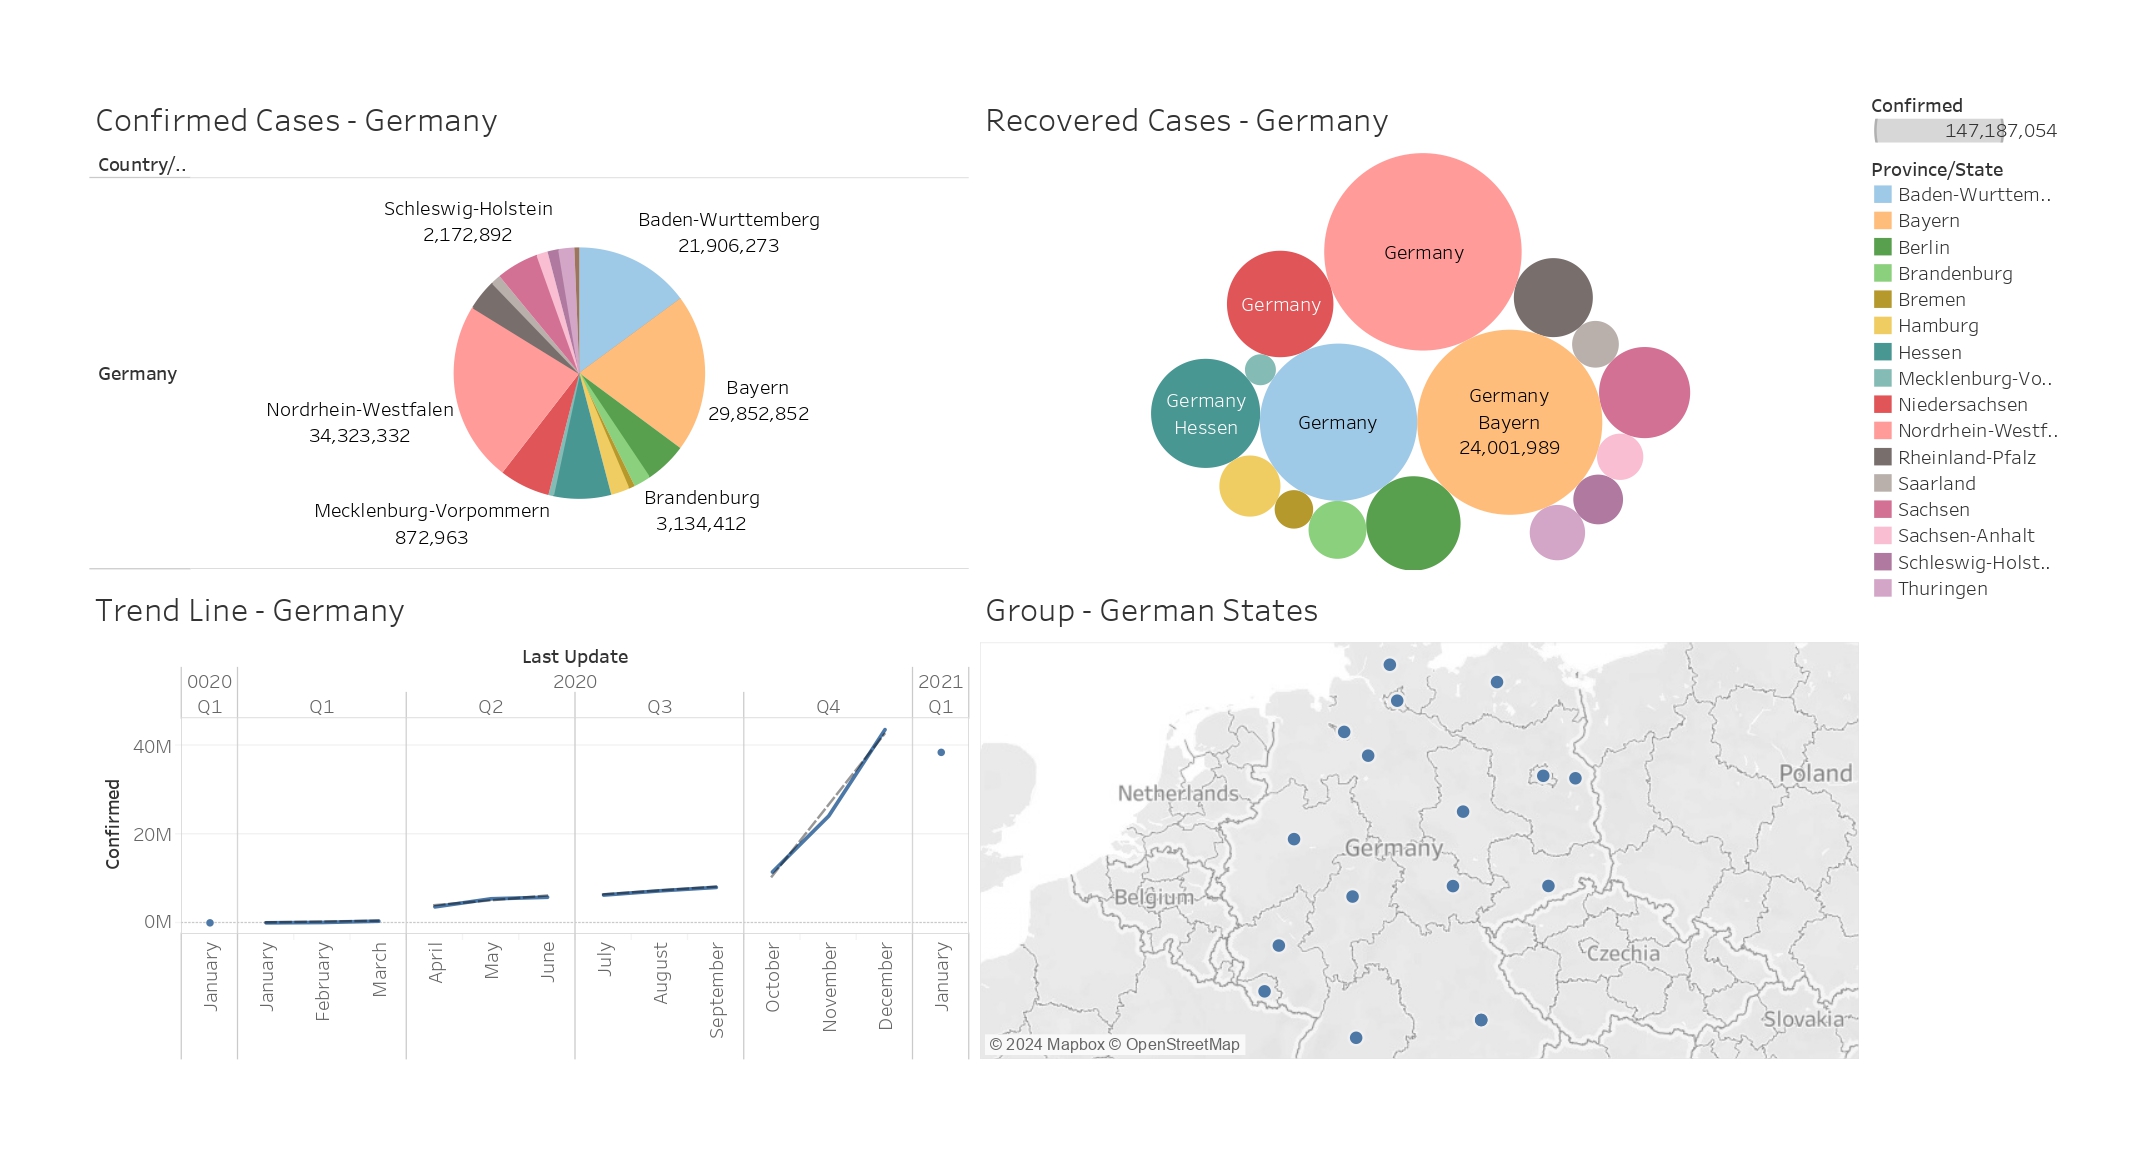
Task: Open the Mapbox attribution link
Action: tap(1046, 1045)
